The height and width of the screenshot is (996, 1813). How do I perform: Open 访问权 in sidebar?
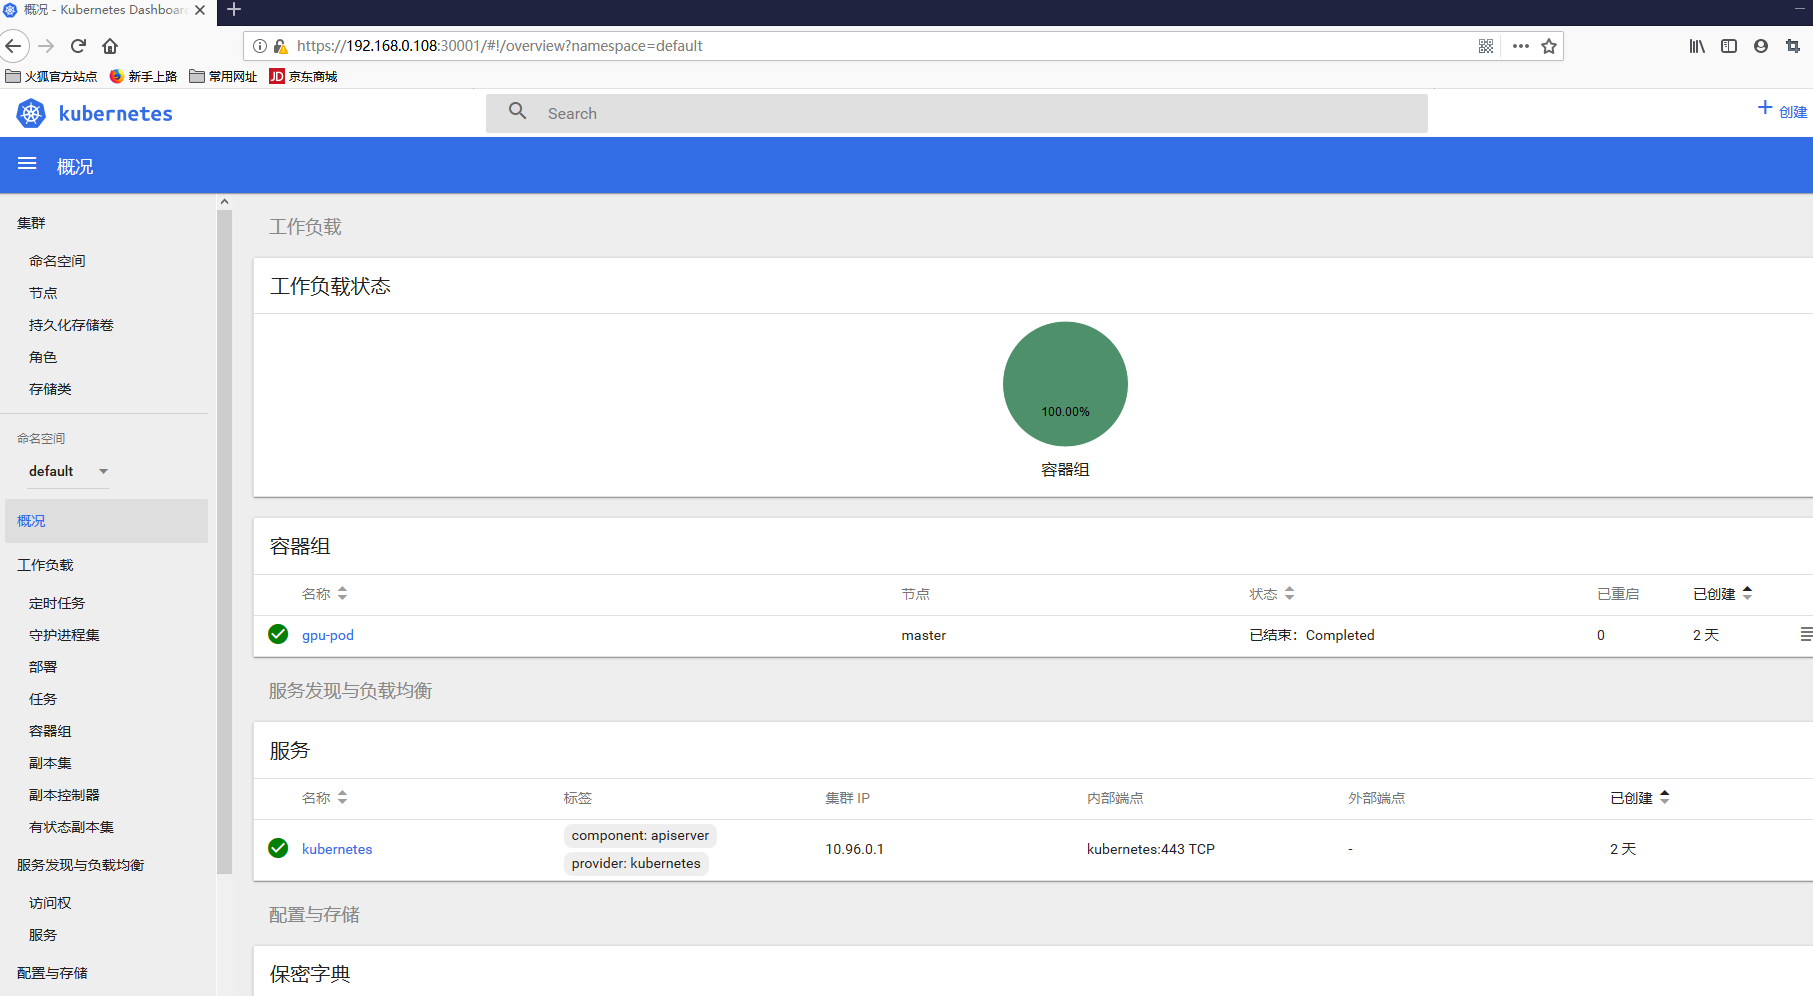coord(50,903)
